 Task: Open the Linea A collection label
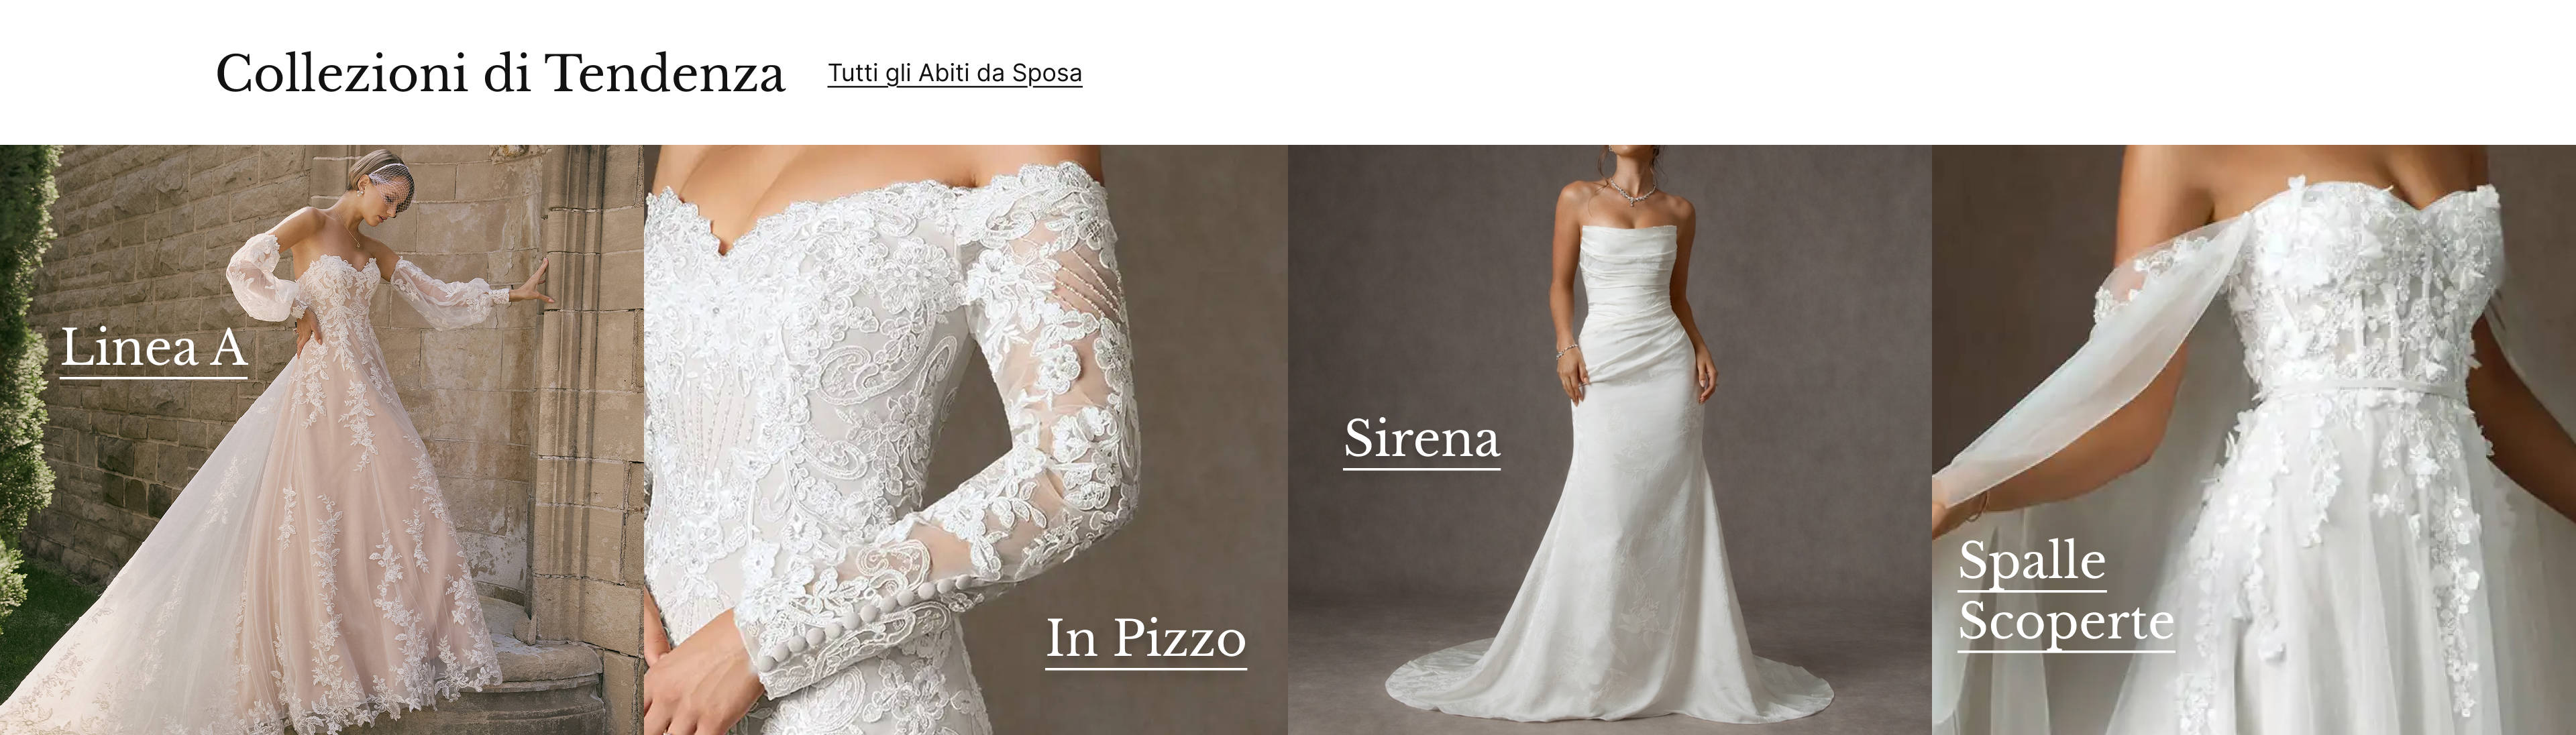tap(154, 349)
